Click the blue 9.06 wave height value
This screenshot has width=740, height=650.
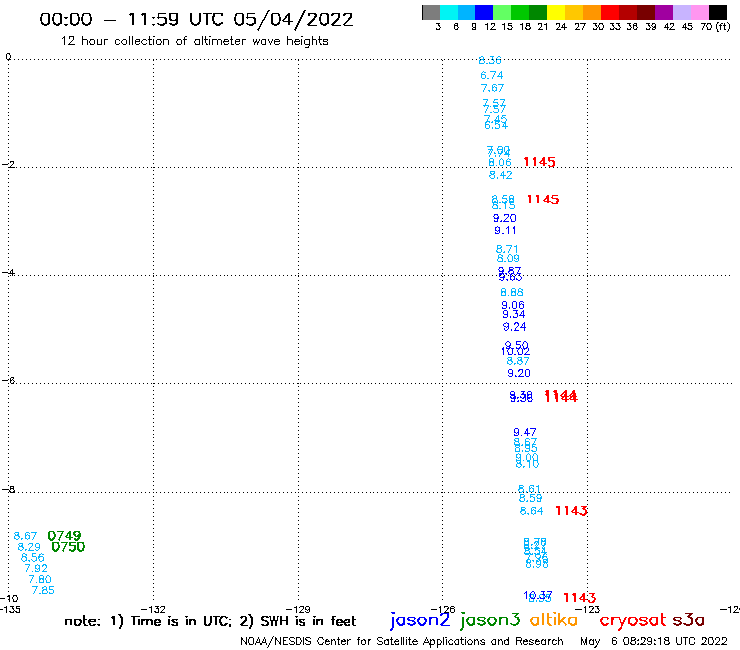click(513, 305)
